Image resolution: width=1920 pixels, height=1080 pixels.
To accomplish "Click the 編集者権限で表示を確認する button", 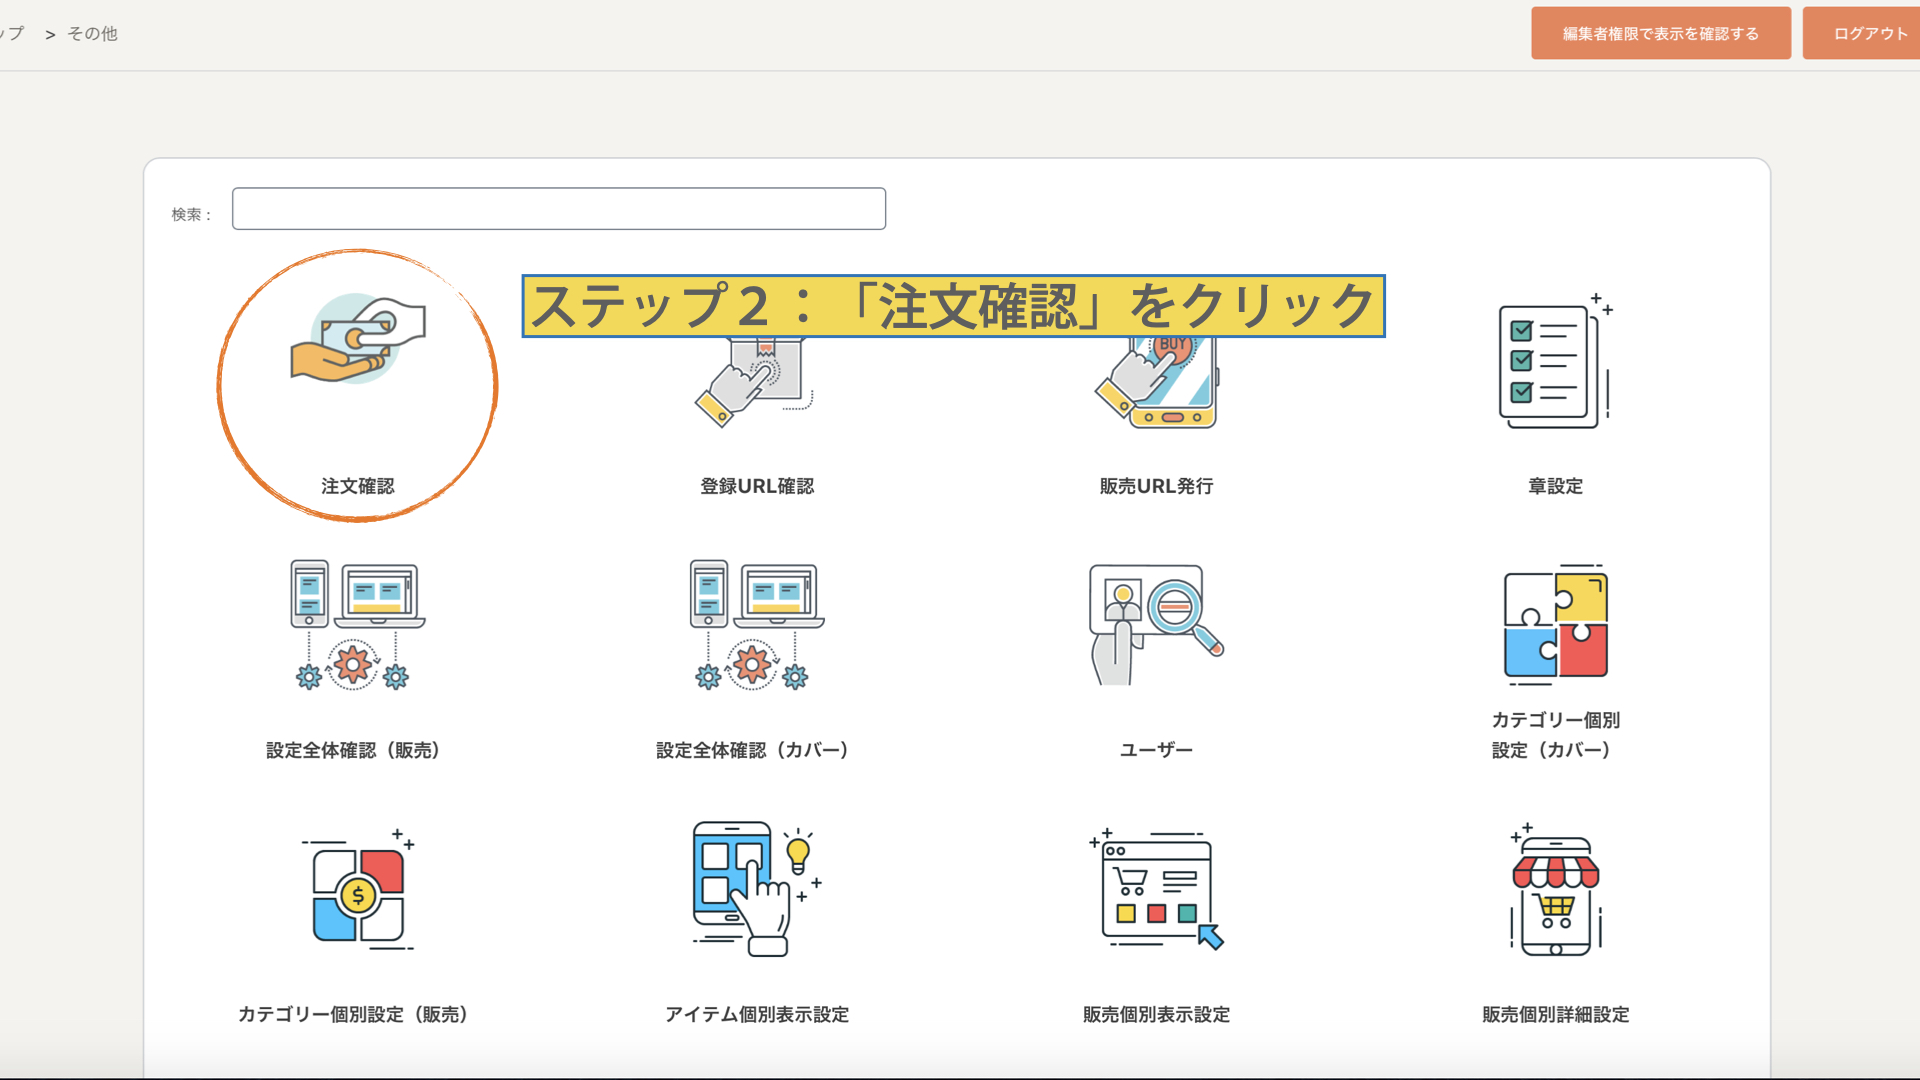I will (1660, 33).
